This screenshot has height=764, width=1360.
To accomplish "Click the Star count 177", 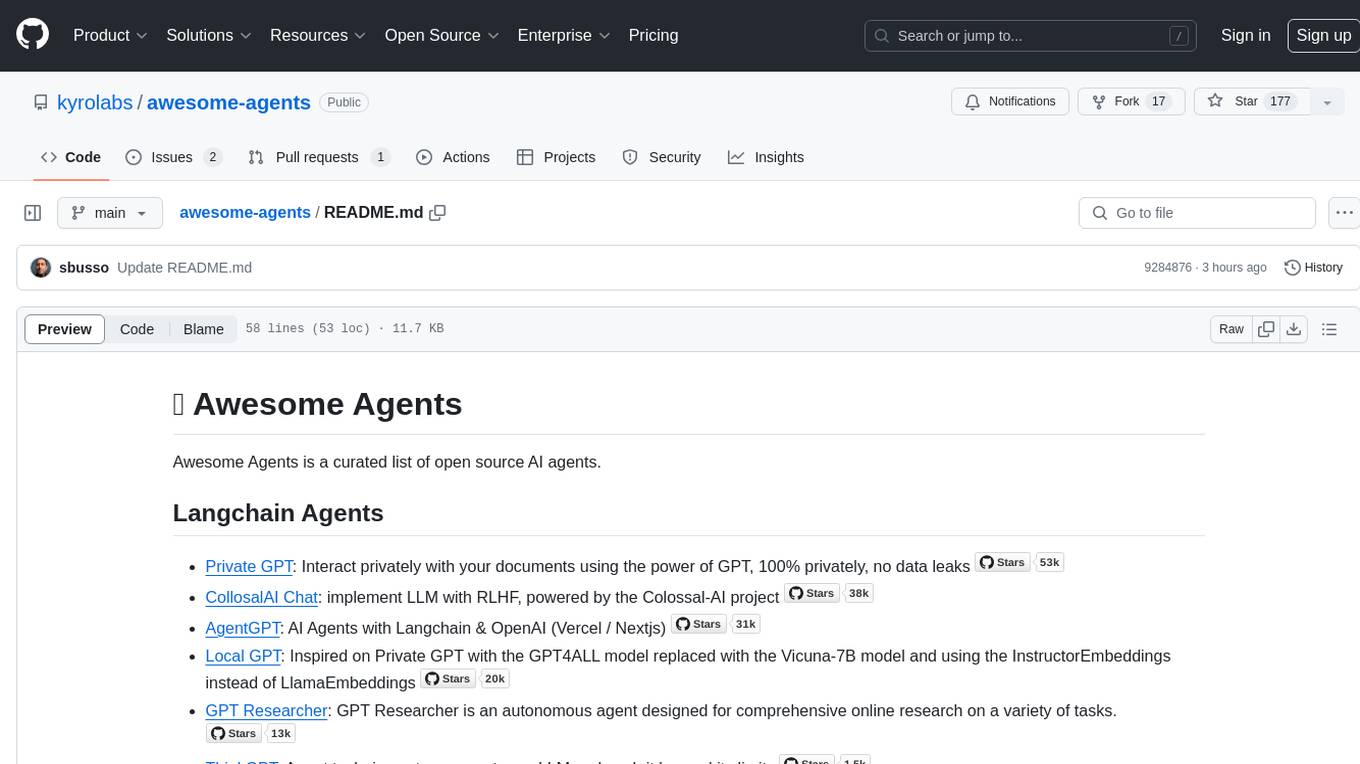I will [1281, 102].
